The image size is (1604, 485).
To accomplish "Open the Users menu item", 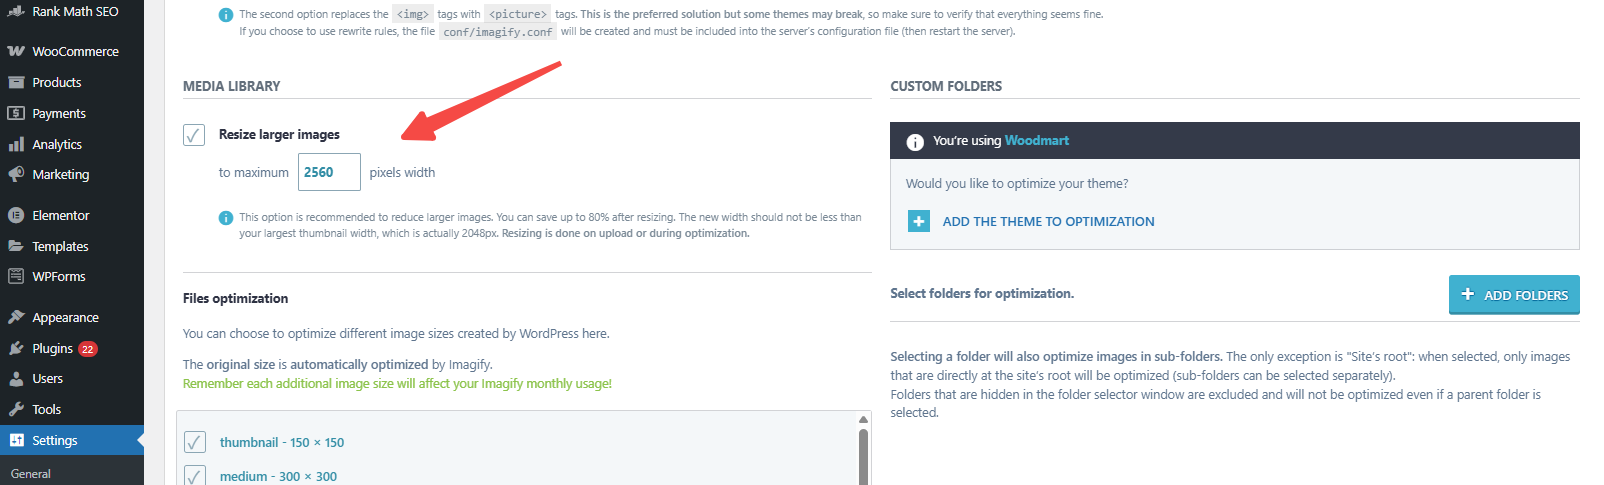I will [x=47, y=378].
